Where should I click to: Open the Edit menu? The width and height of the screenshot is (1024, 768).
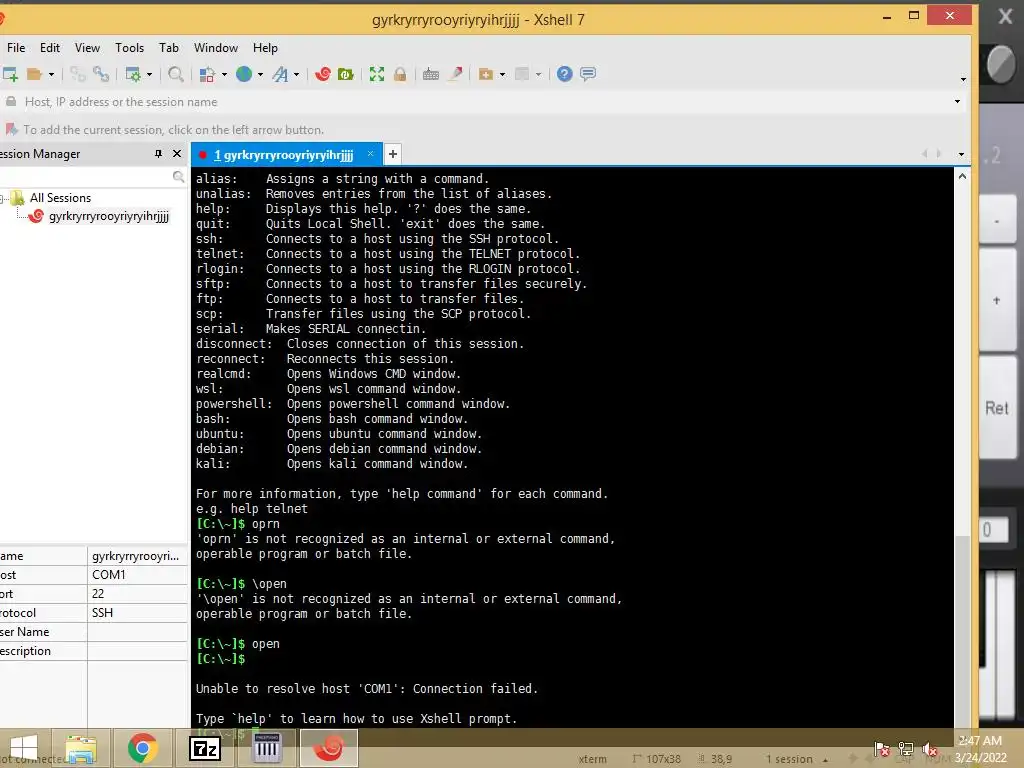point(50,48)
